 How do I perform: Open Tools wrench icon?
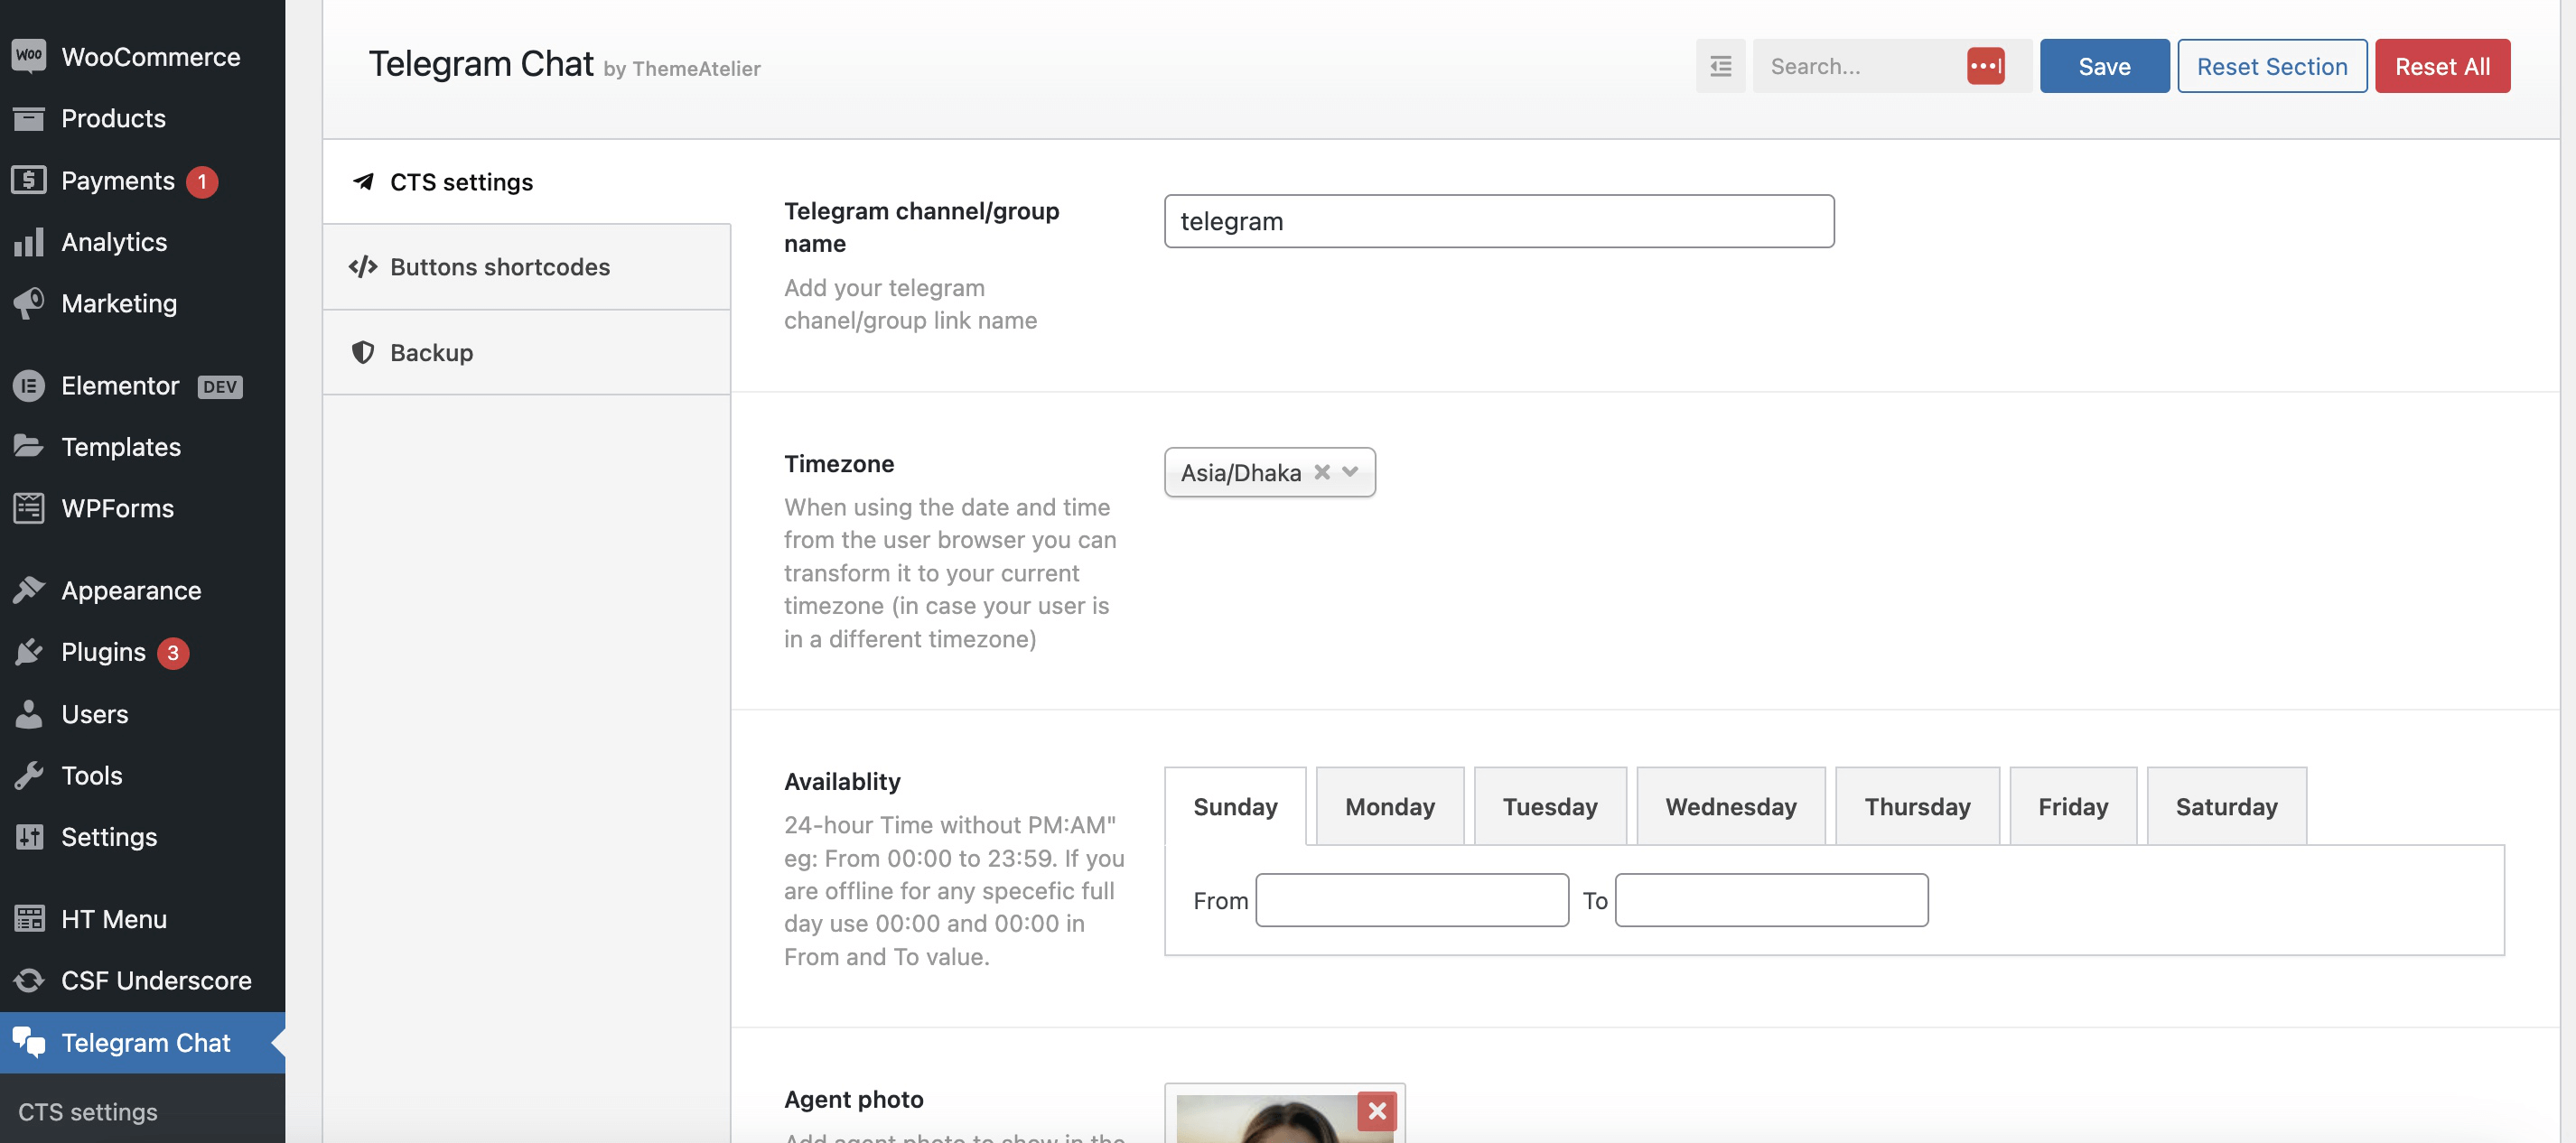pyautogui.click(x=29, y=775)
